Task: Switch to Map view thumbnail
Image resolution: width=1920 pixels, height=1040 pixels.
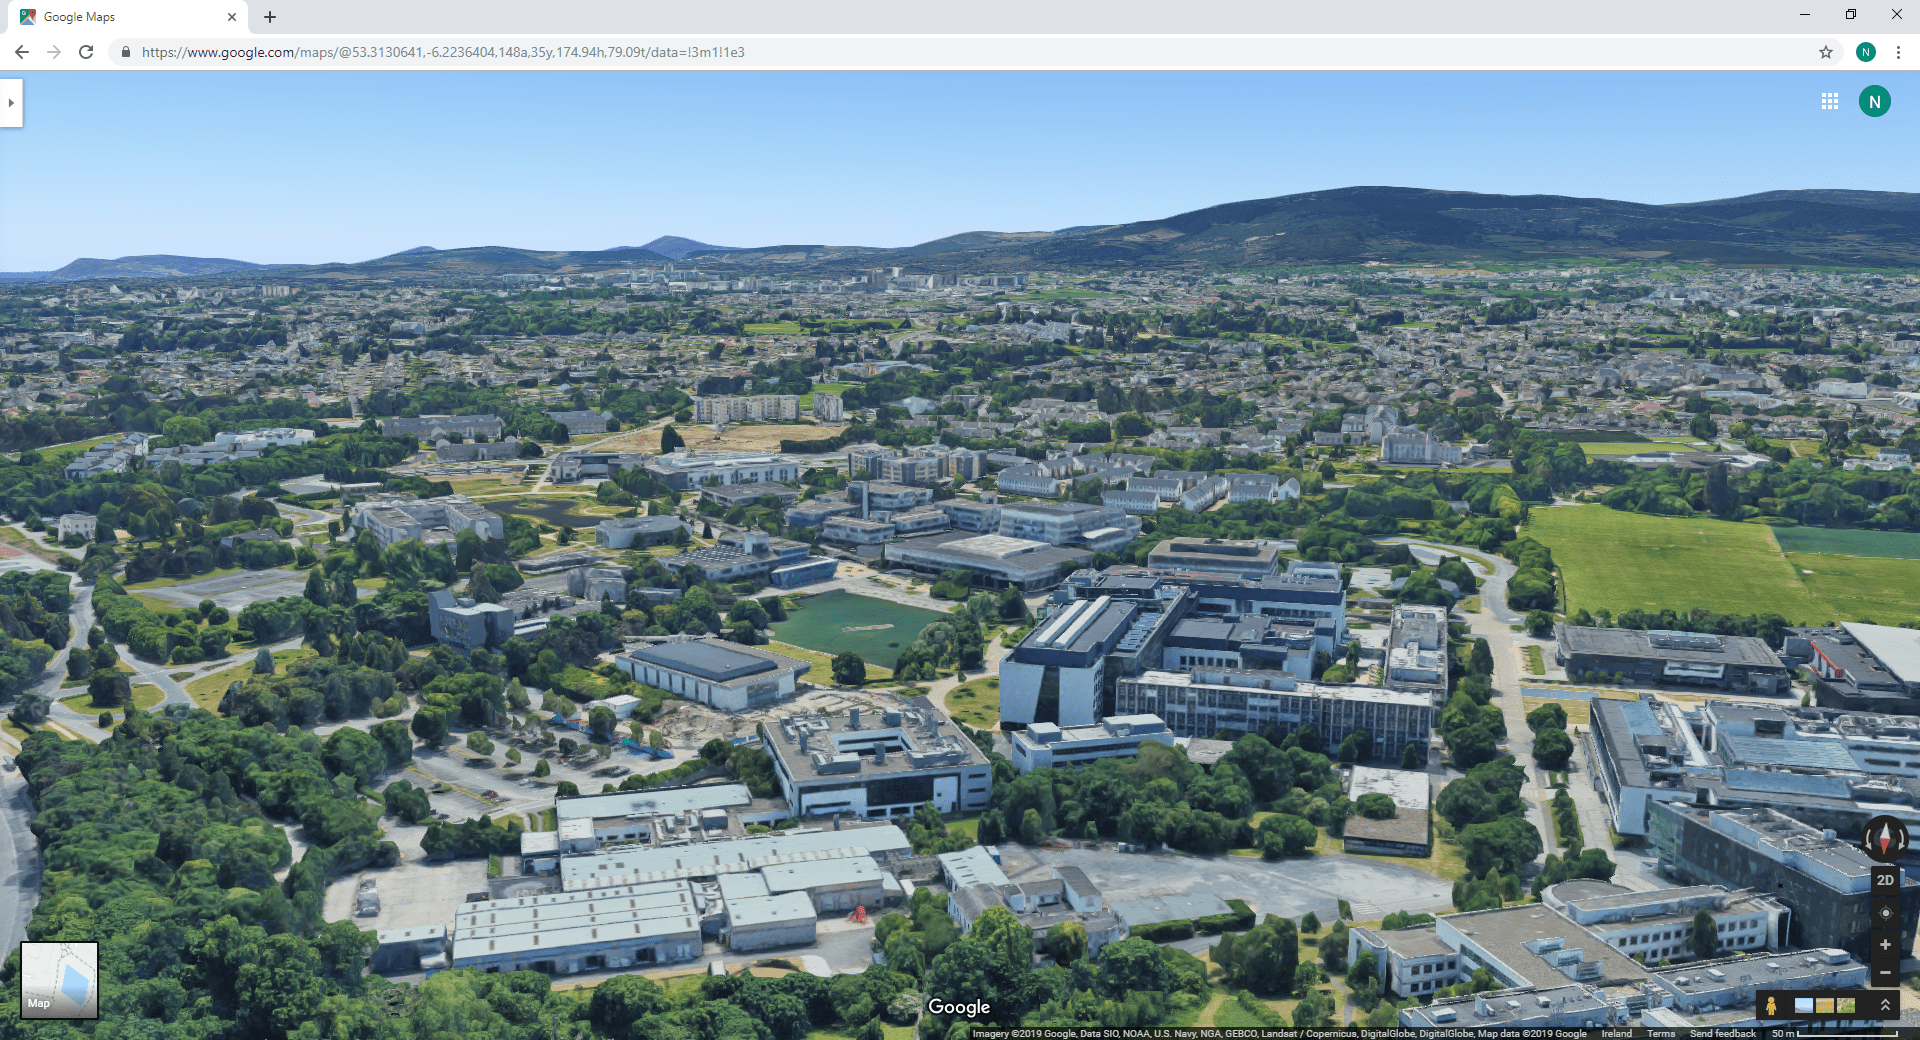Action: [x=59, y=980]
